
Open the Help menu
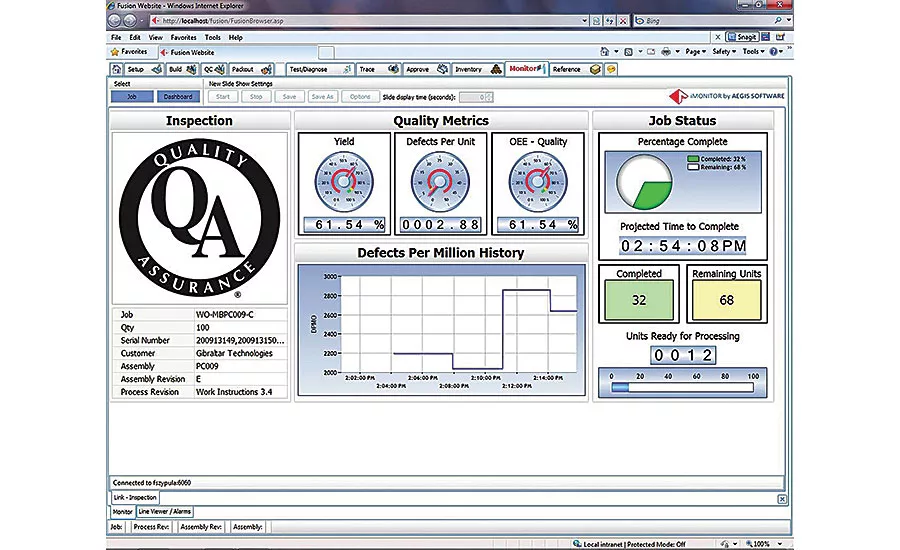tap(236, 37)
